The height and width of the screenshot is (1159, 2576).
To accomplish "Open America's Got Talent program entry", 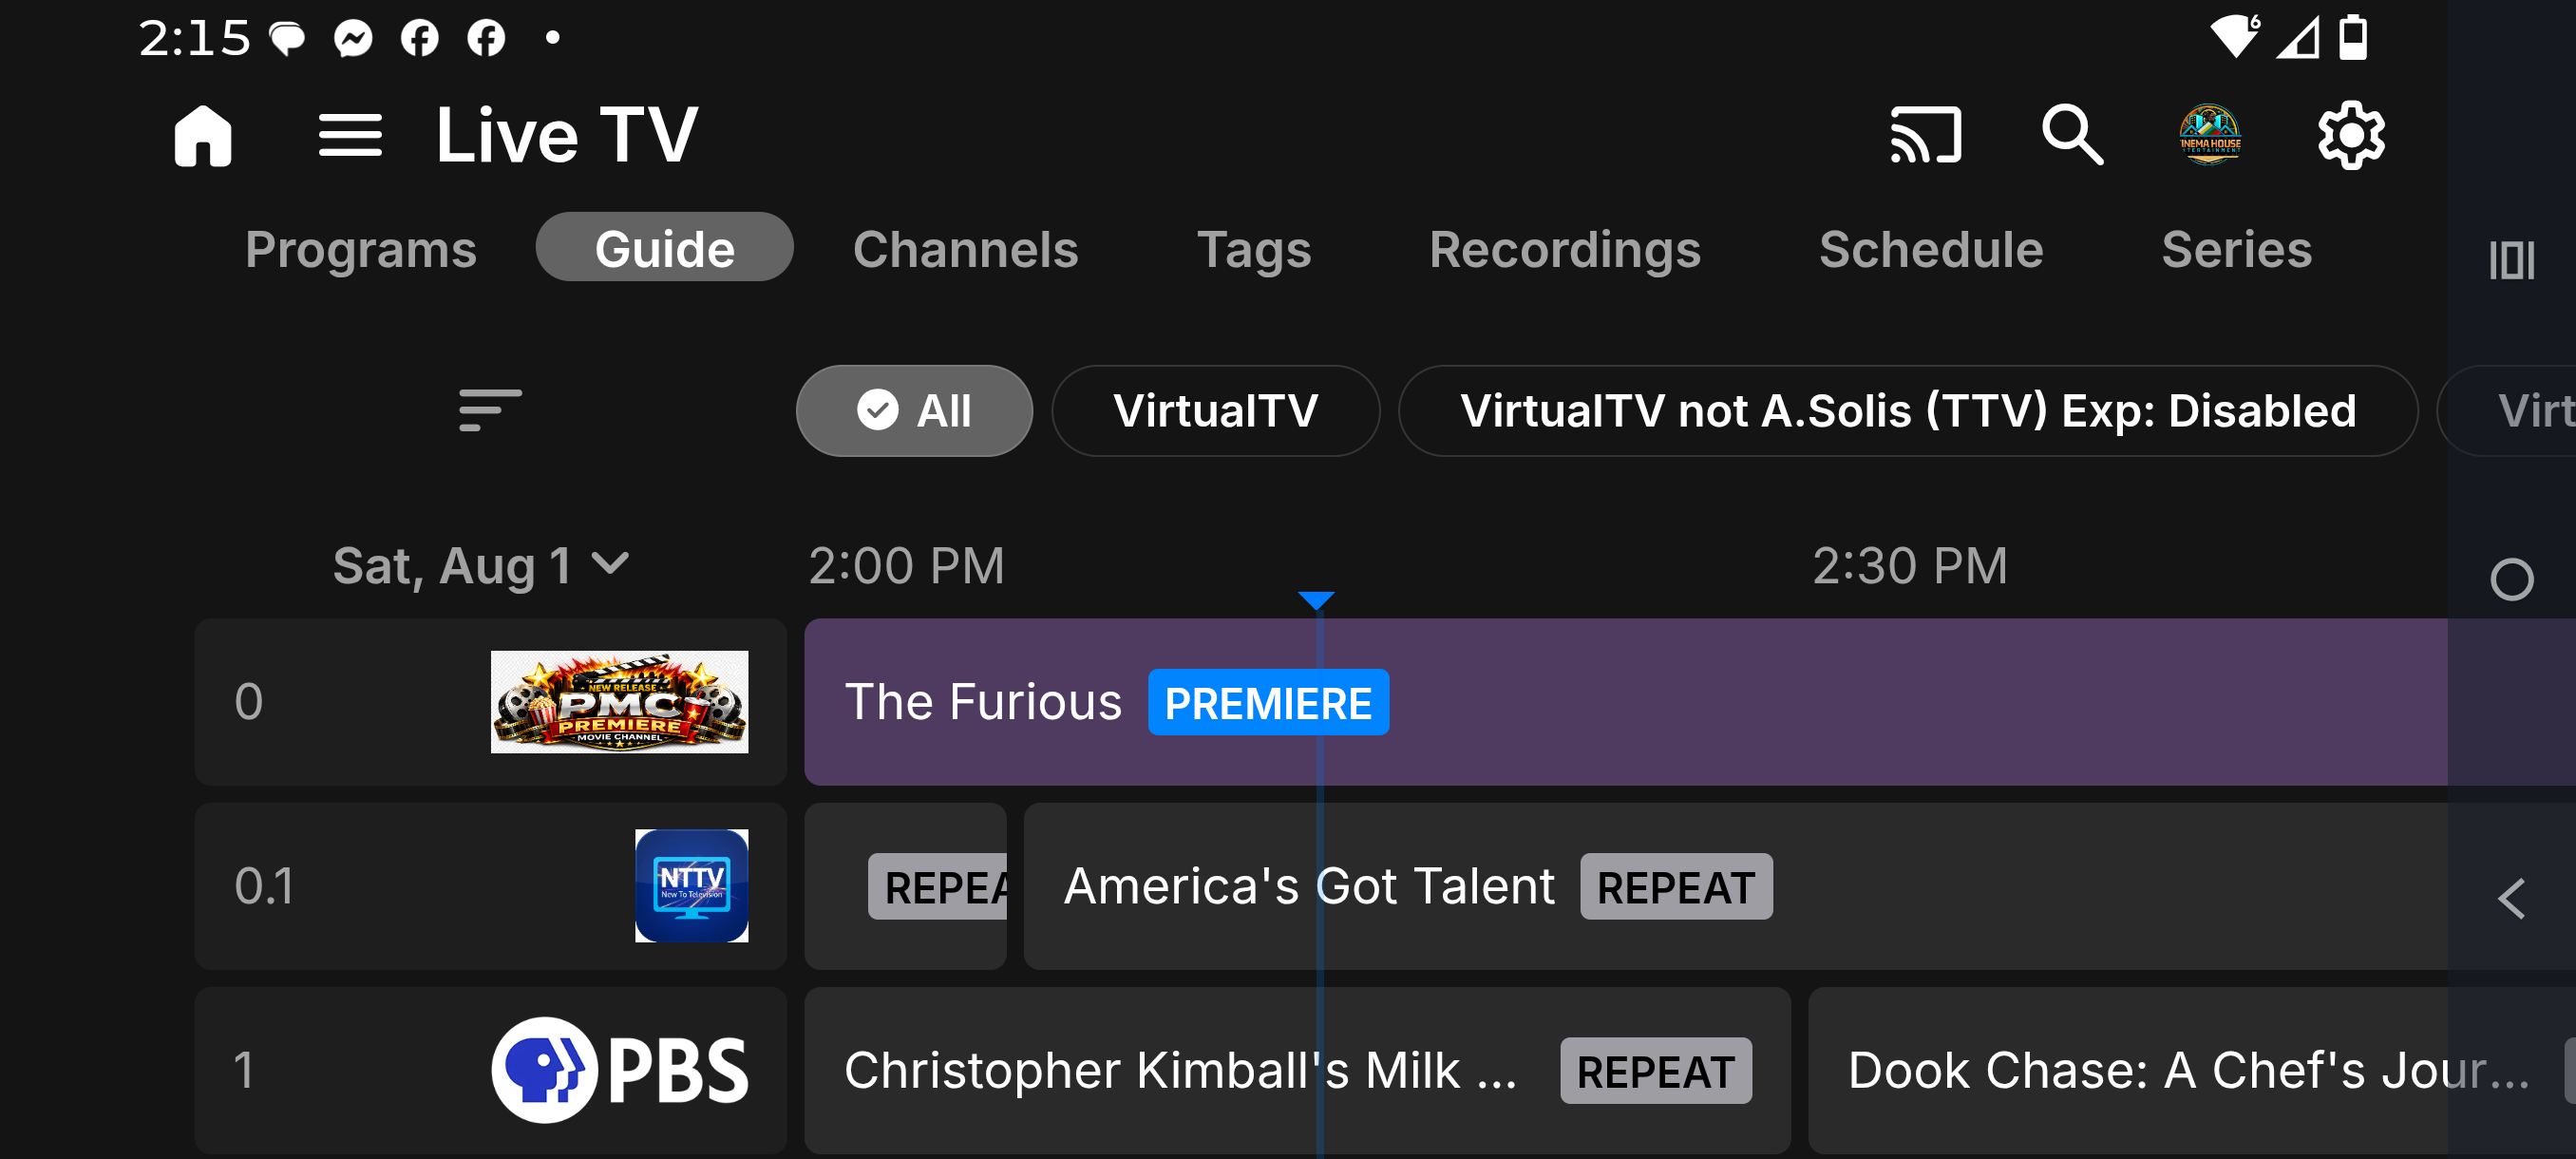I will 1736,886.
